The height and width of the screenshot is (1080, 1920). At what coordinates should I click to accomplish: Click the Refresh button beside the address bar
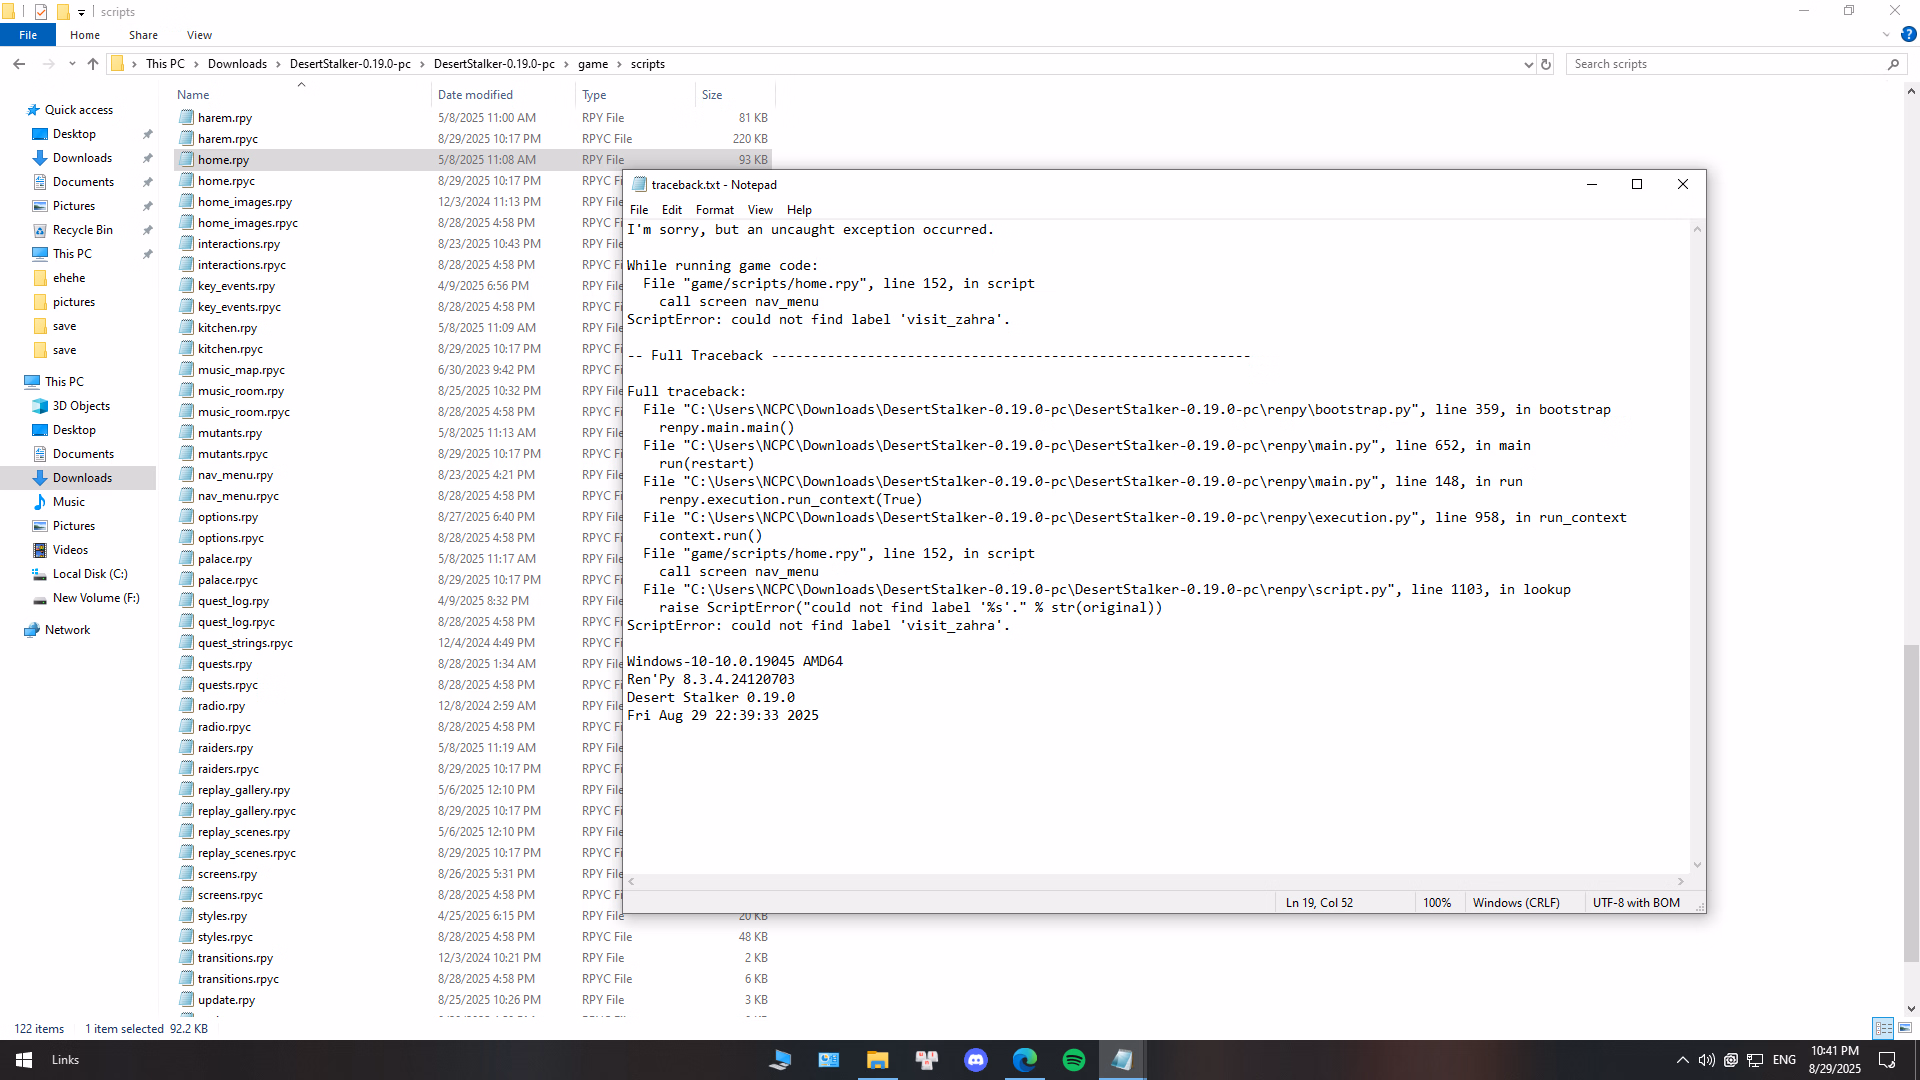[1546, 64]
